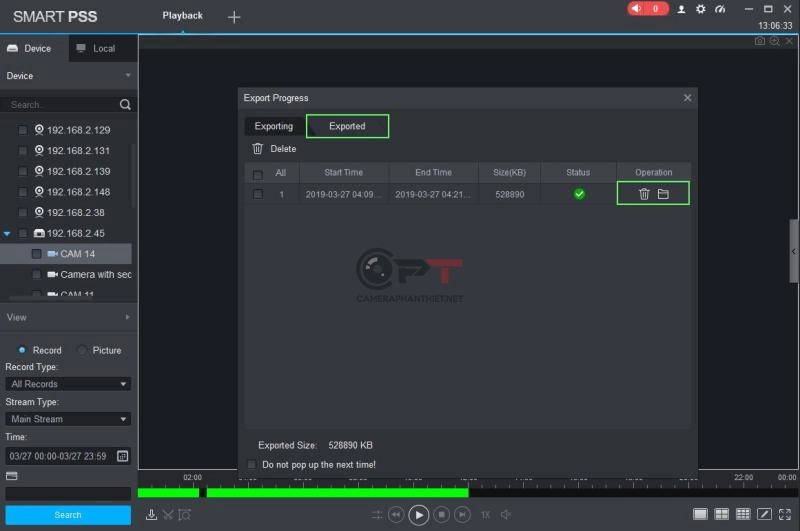Open the Stream Type dropdown
Screen dimensions: 800x531
click(x=68, y=419)
